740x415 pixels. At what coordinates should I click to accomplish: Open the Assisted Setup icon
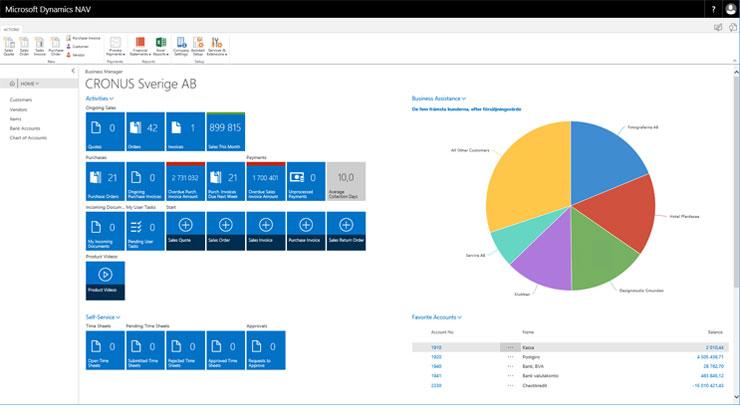point(196,44)
